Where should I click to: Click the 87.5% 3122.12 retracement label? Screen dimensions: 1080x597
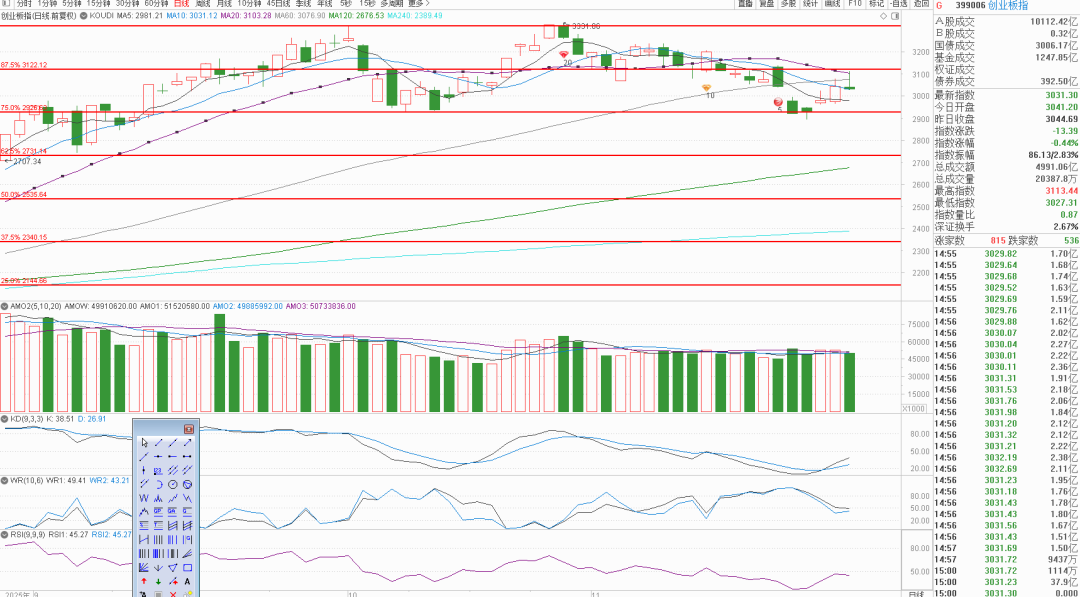coord(24,65)
